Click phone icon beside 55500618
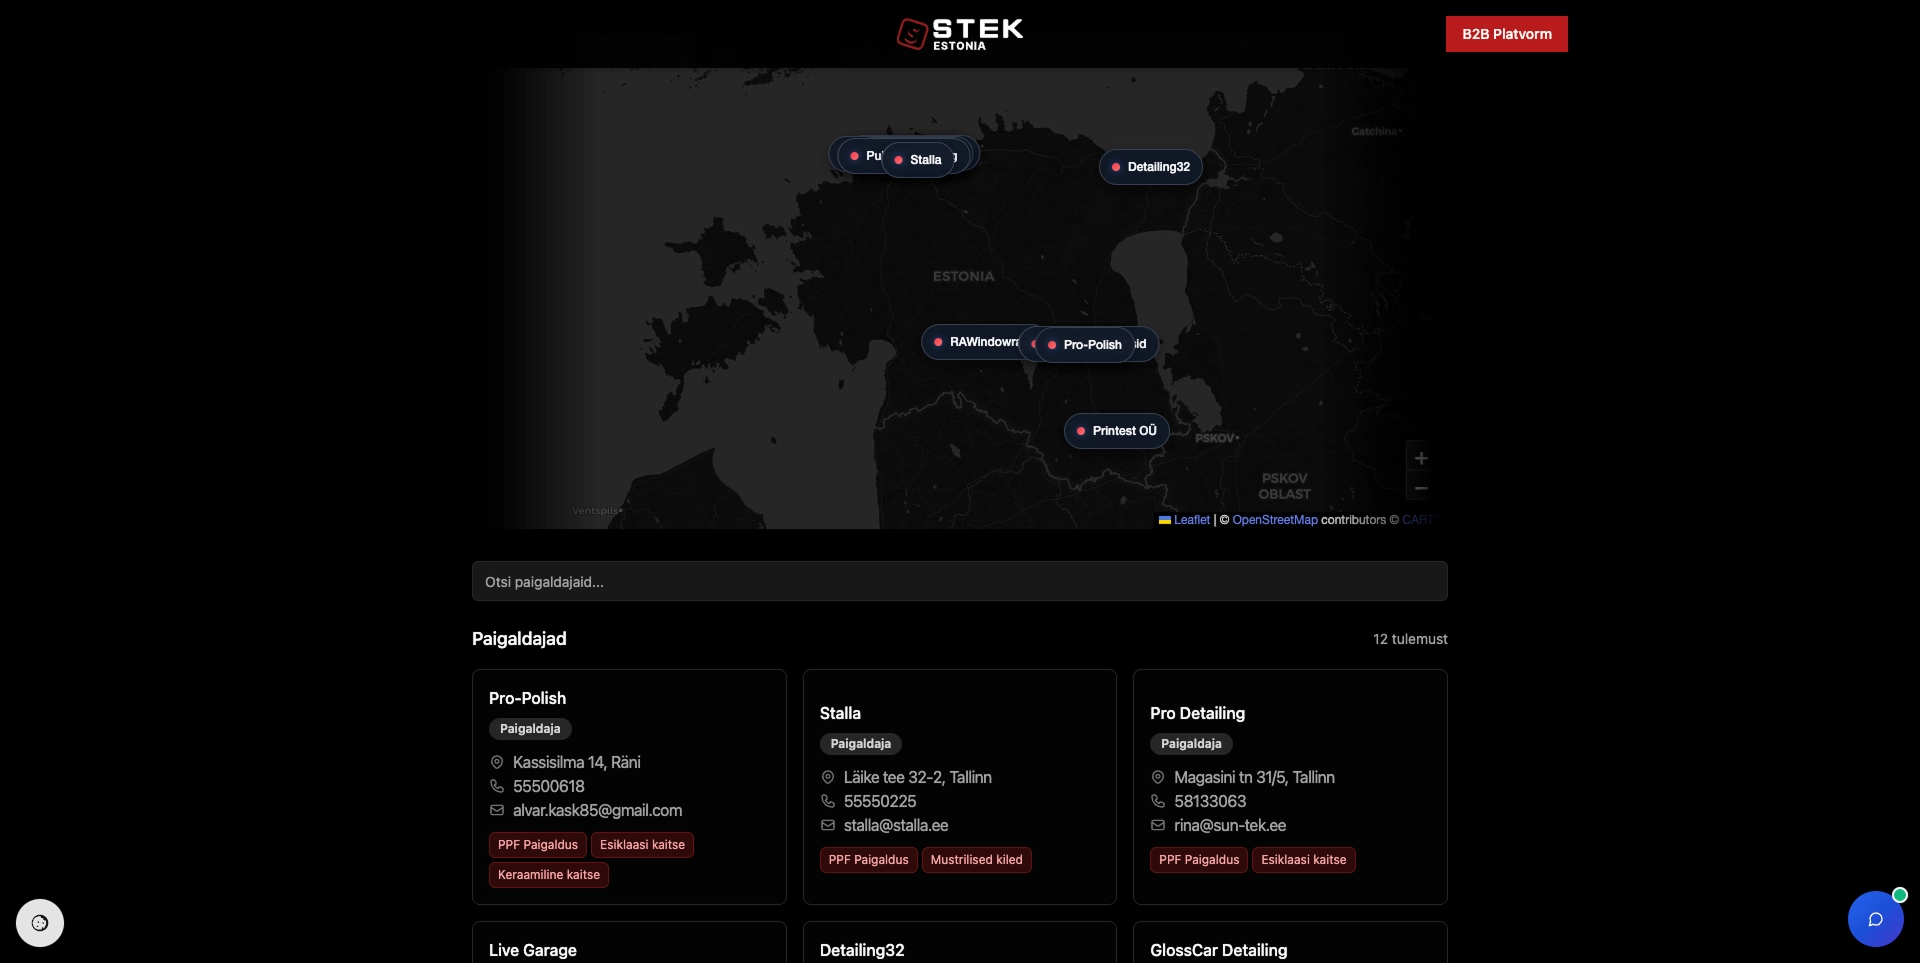1920x963 pixels. (x=497, y=786)
